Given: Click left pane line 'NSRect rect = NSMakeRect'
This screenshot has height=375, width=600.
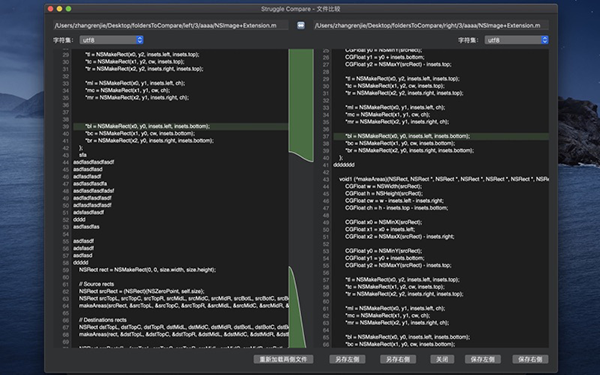Looking at the screenshot, I should coord(147,270).
